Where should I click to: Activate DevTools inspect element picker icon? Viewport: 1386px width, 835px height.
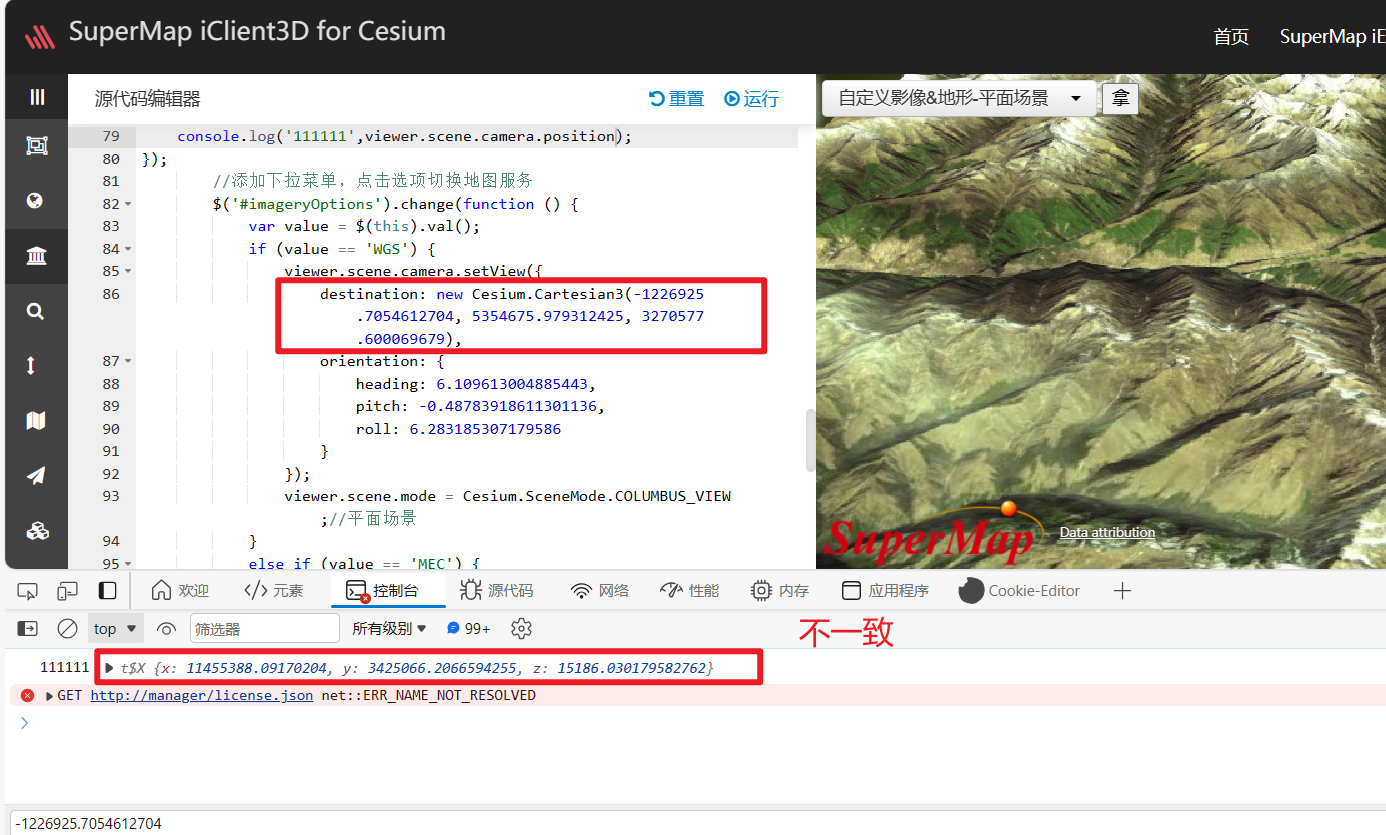pyautogui.click(x=28, y=591)
